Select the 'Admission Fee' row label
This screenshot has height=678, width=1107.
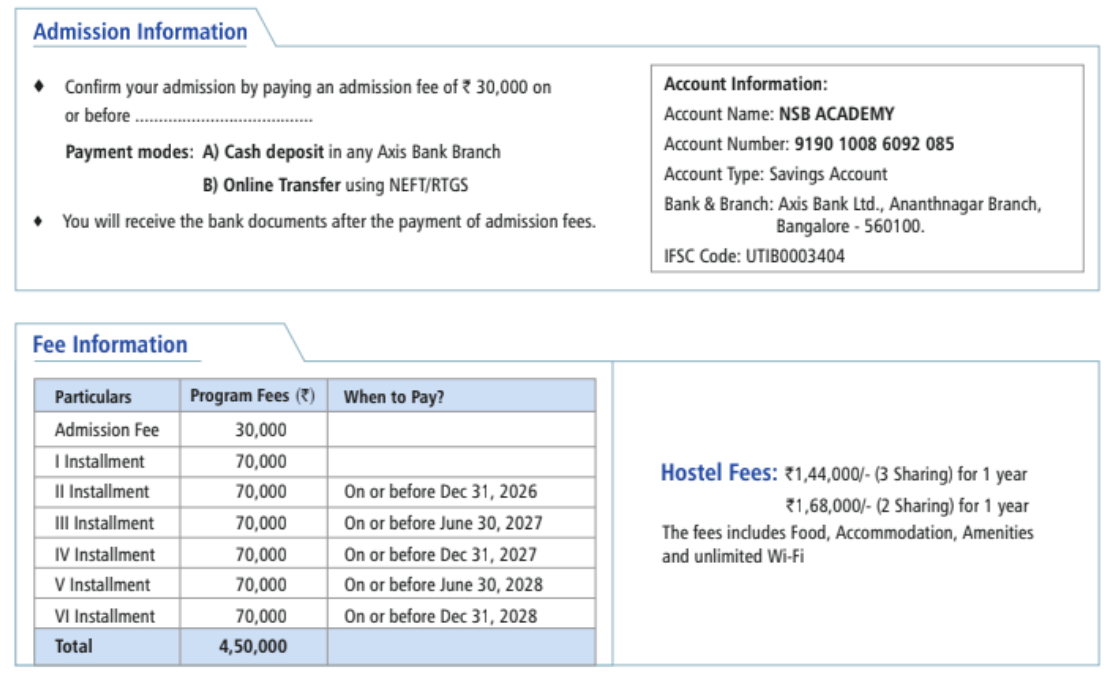[x=106, y=430]
